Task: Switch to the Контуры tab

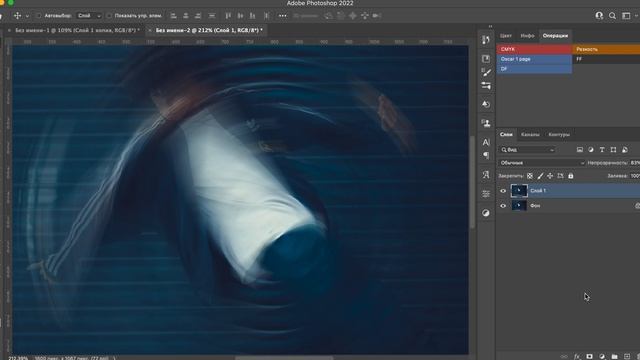Action: pyautogui.click(x=559, y=134)
